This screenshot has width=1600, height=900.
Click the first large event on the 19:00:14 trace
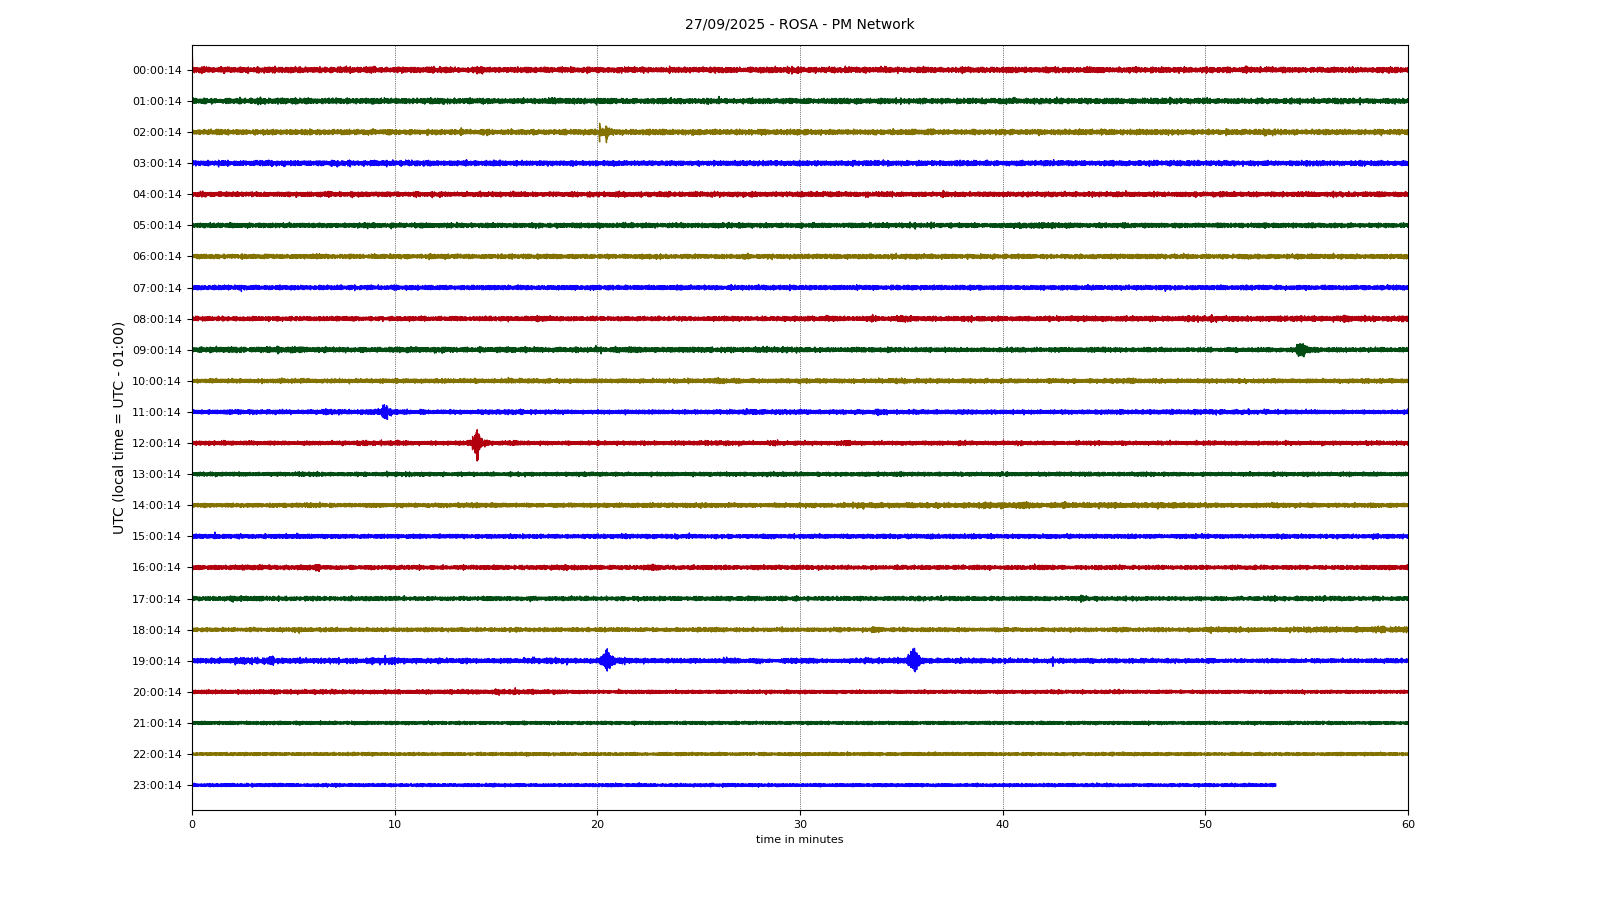[x=606, y=660]
